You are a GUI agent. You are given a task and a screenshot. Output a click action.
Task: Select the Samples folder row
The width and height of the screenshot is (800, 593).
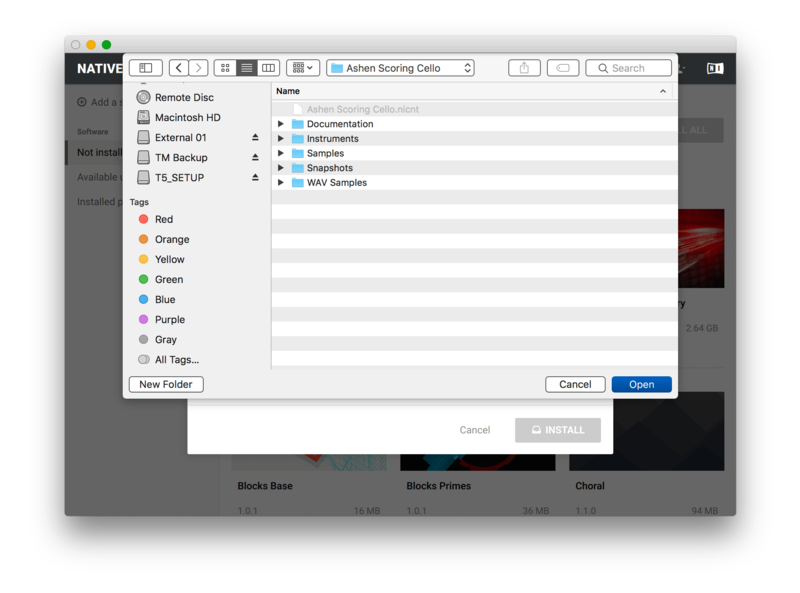pos(474,153)
